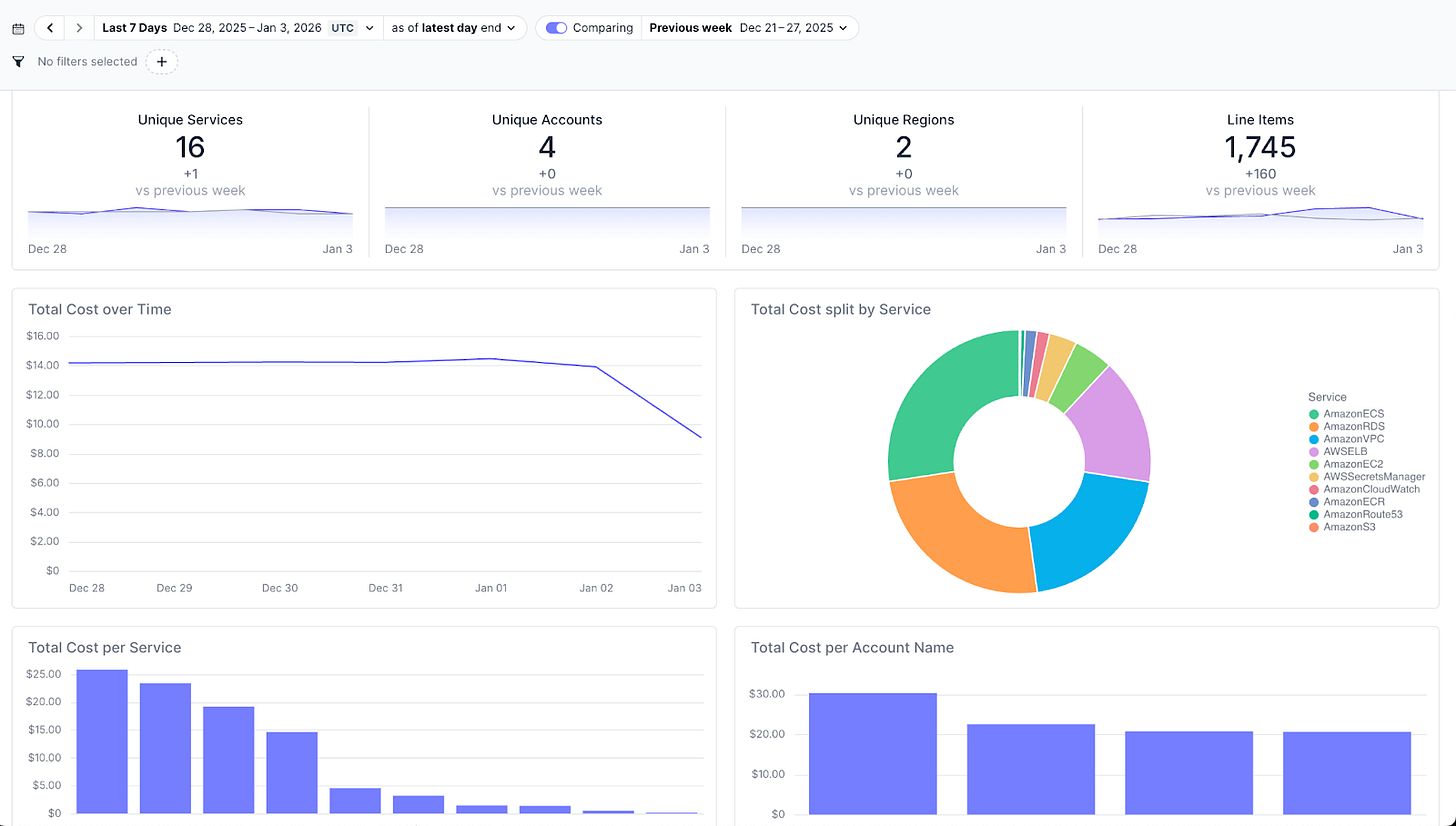Image resolution: width=1456 pixels, height=826 pixels.
Task: Click tallest bar in Cost per Account Name
Action: coord(873,753)
